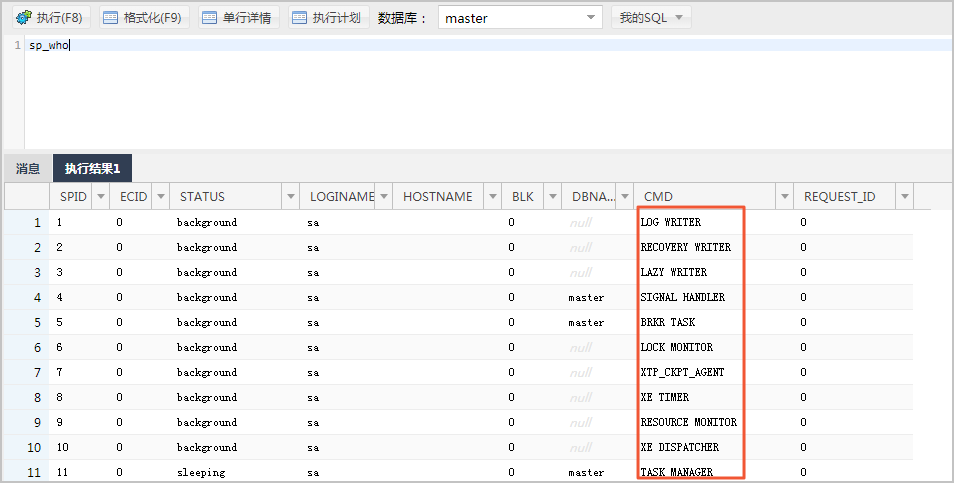Format SQL with 格式化(F9) button
Image resolution: width=954 pixels, height=483 pixels.
(x=144, y=18)
